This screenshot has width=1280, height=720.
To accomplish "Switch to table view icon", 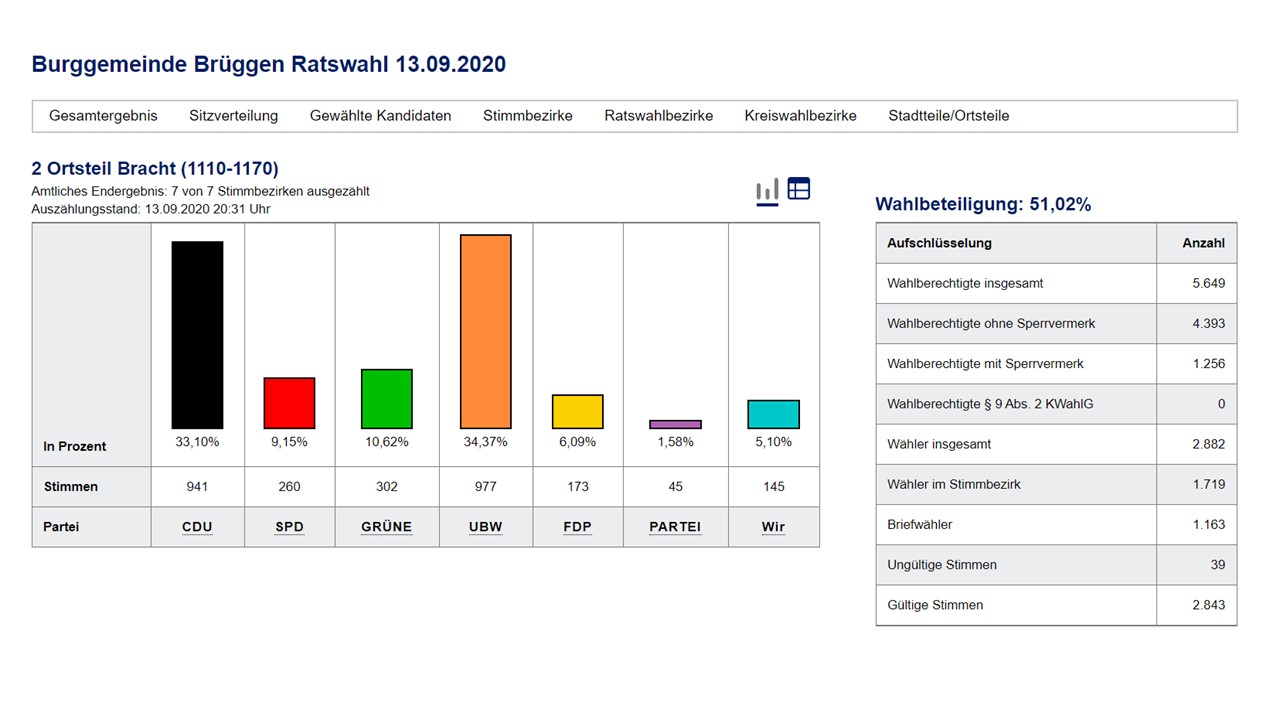I will click(798, 189).
